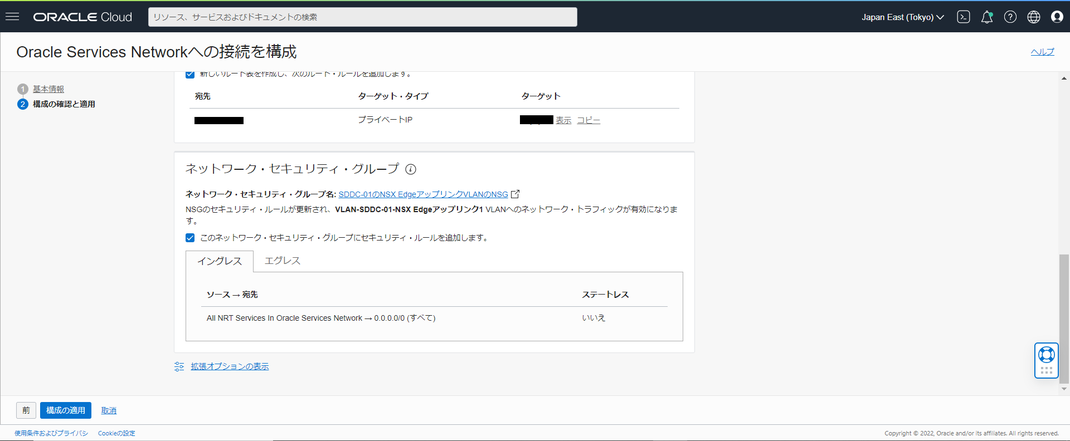Click the 取消 cancel link
Screen dimensions: 1070x441
coord(109,410)
